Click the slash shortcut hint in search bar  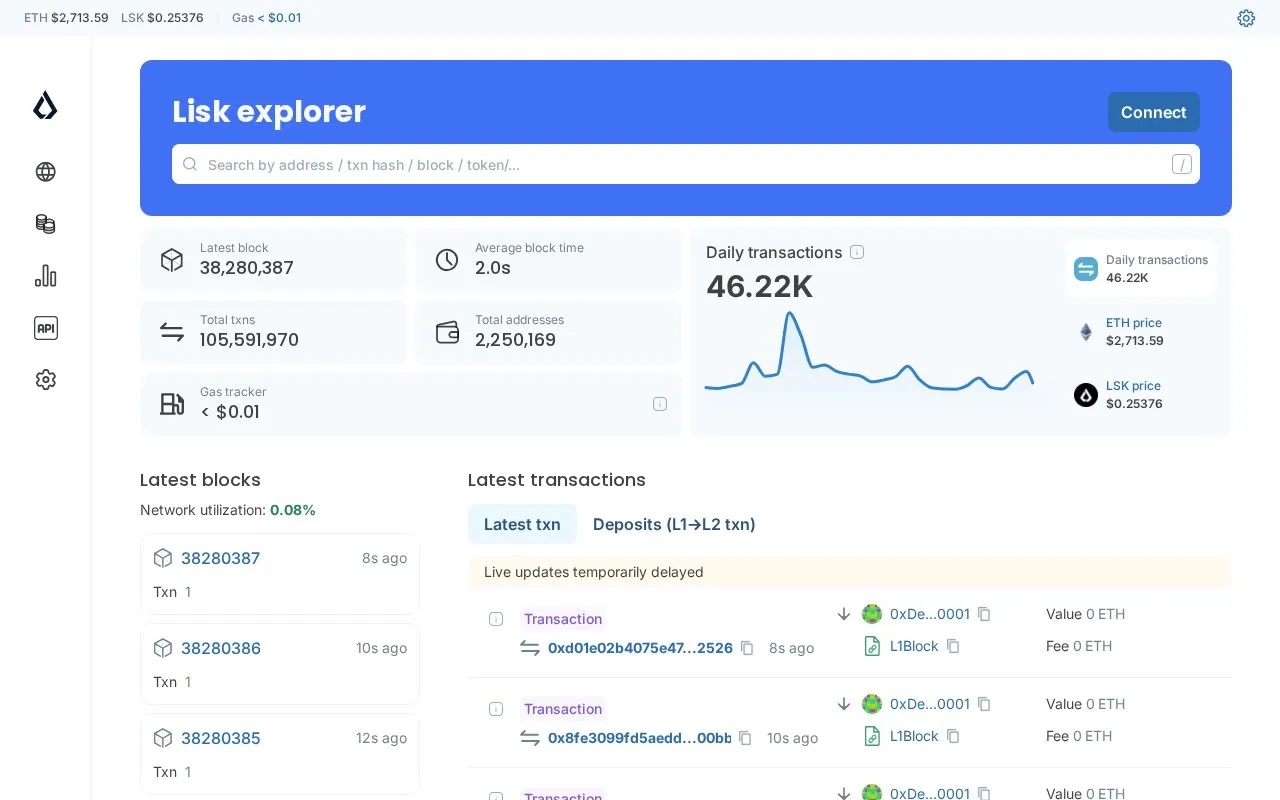point(1182,164)
